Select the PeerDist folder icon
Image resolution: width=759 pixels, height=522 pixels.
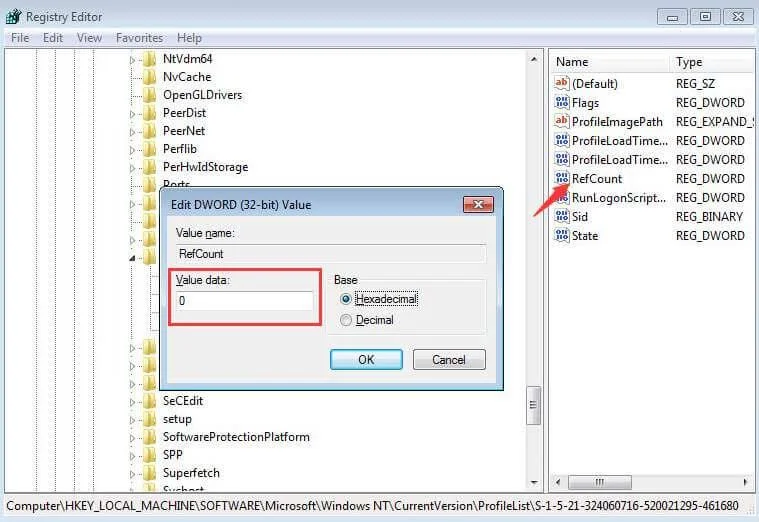150,113
